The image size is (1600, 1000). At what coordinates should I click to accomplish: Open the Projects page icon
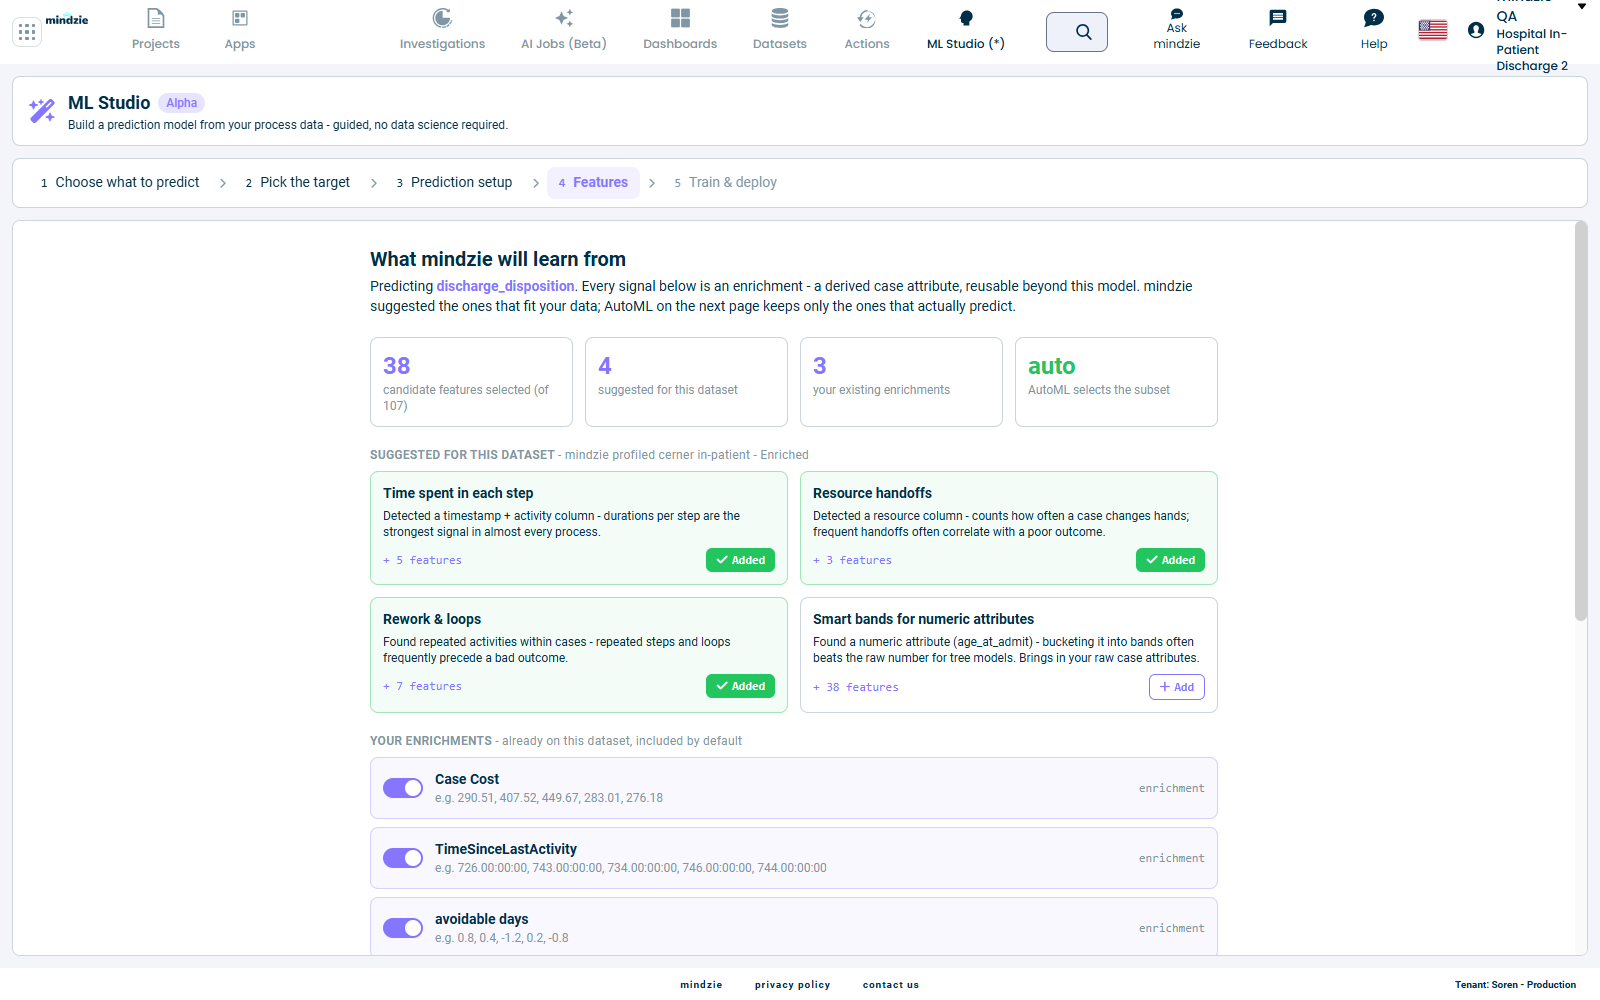pyautogui.click(x=156, y=18)
